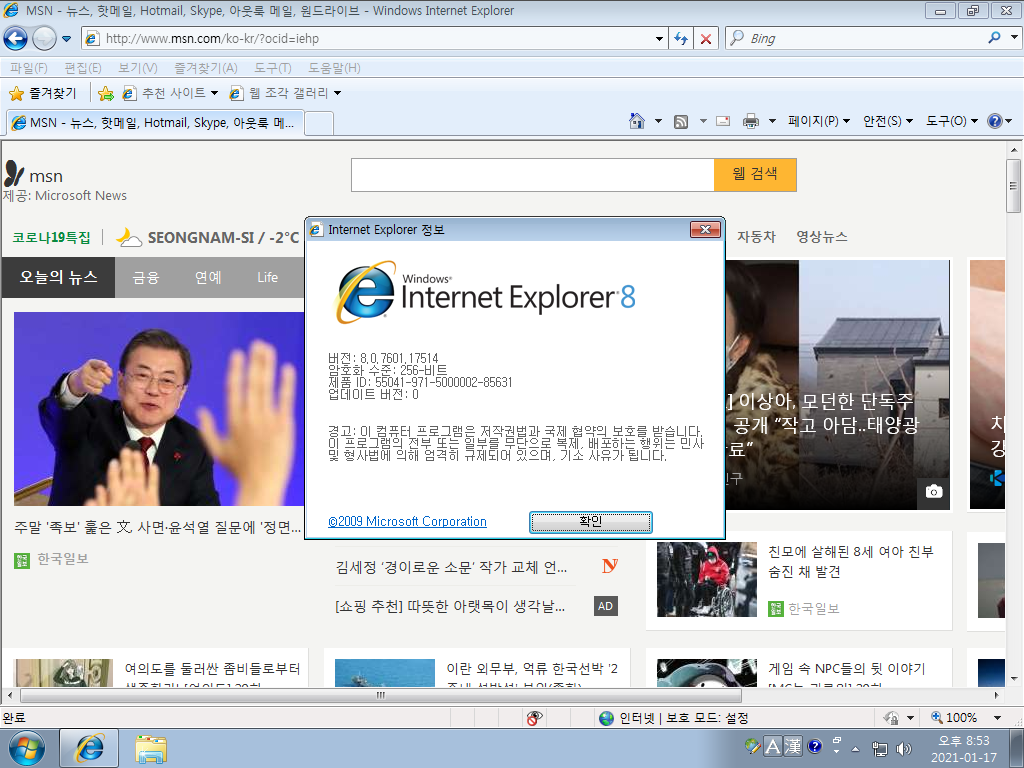Open the 즐겨찾기(A) menu
The height and width of the screenshot is (768, 1024).
click(206, 68)
